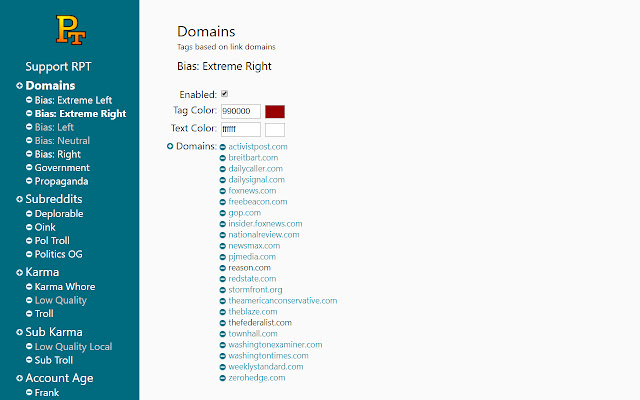Open Bias: Right tag settings

click(x=58, y=154)
